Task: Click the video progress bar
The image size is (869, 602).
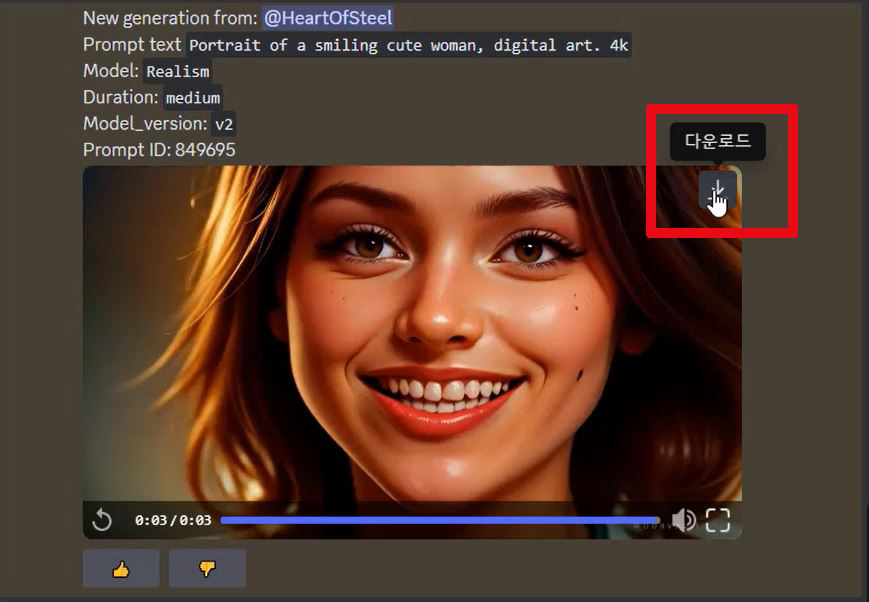Action: [440, 520]
